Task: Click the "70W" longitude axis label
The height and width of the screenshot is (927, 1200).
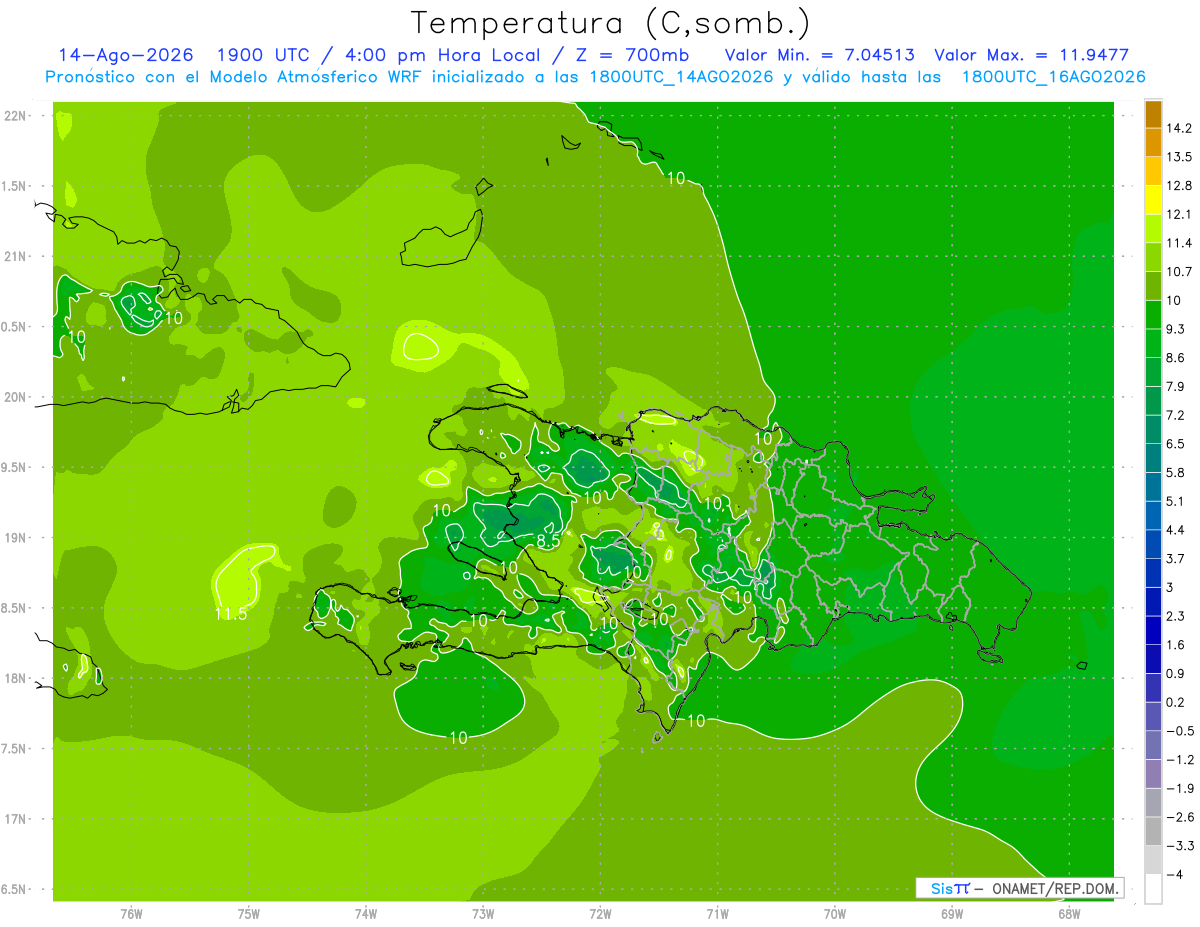Action: (834, 914)
